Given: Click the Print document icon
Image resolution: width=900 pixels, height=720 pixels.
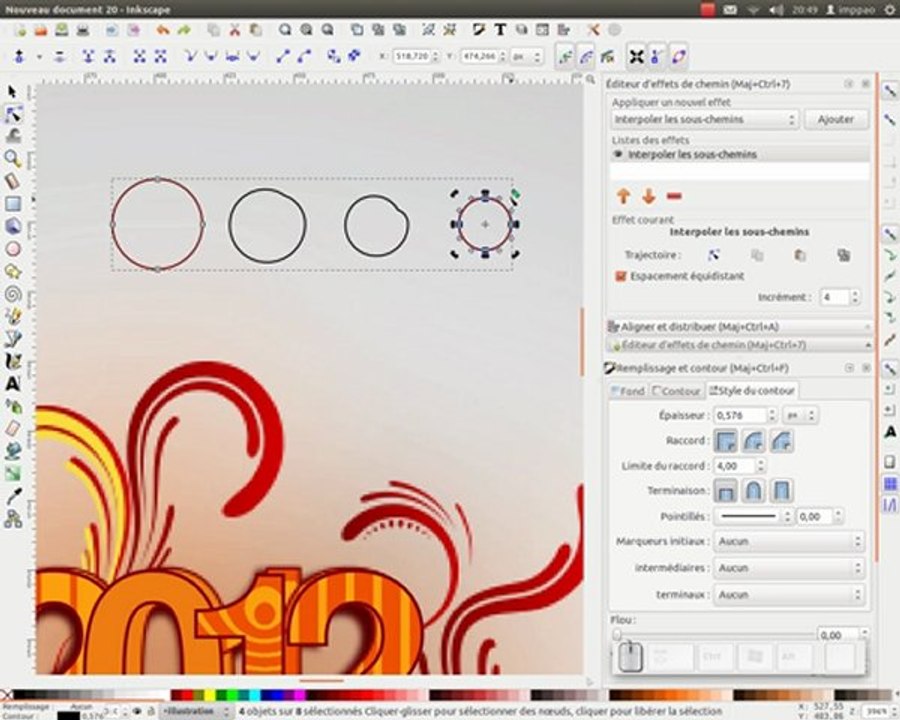Looking at the screenshot, I should tap(83, 30).
